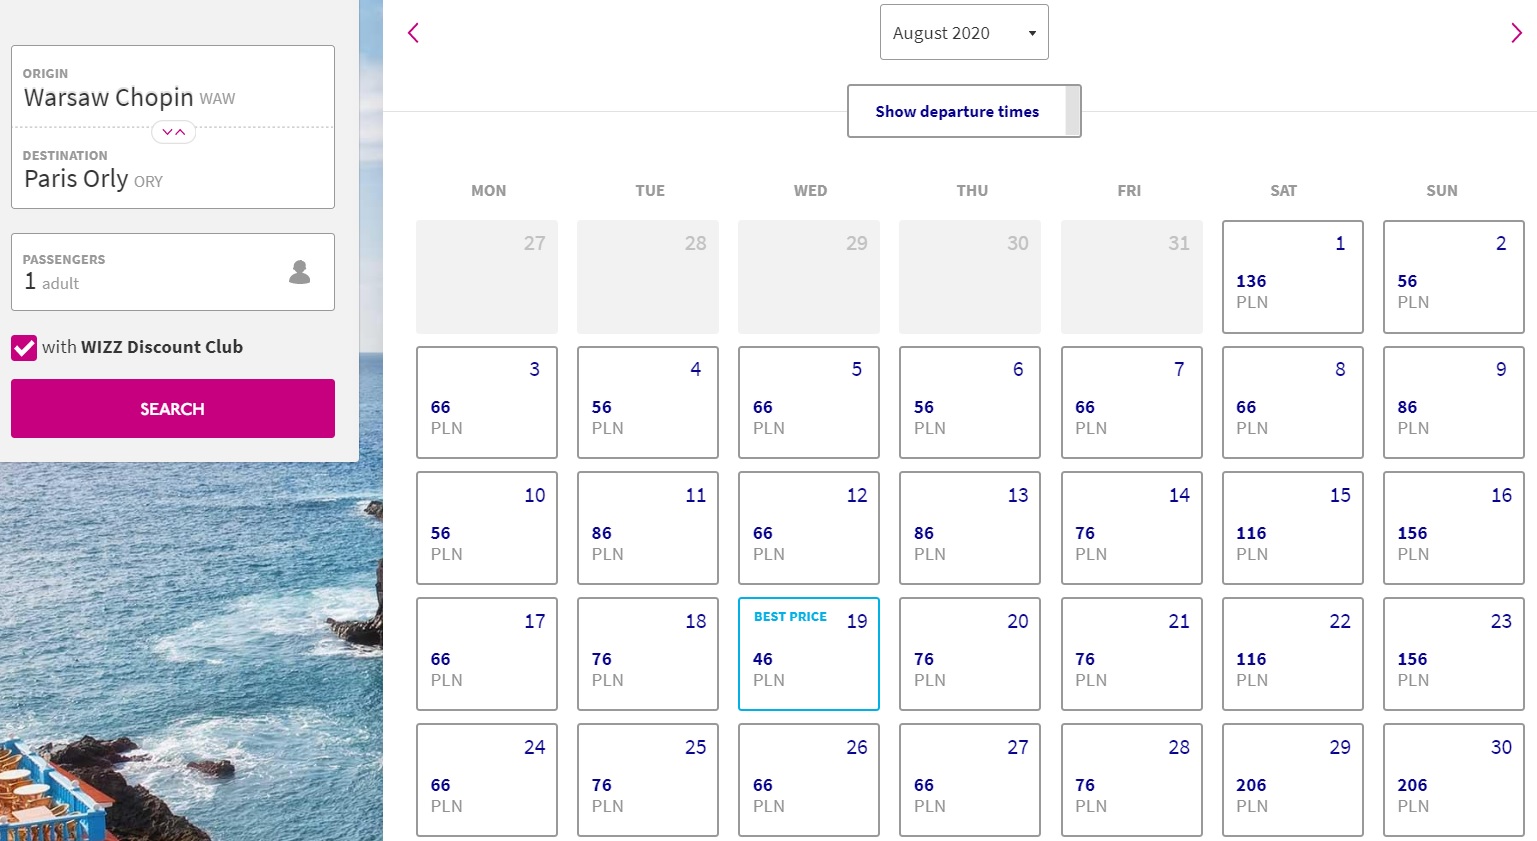The height and width of the screenshot is (841, 1537).
Task: Open passenger selector via person icon
Action: point(299,272)
